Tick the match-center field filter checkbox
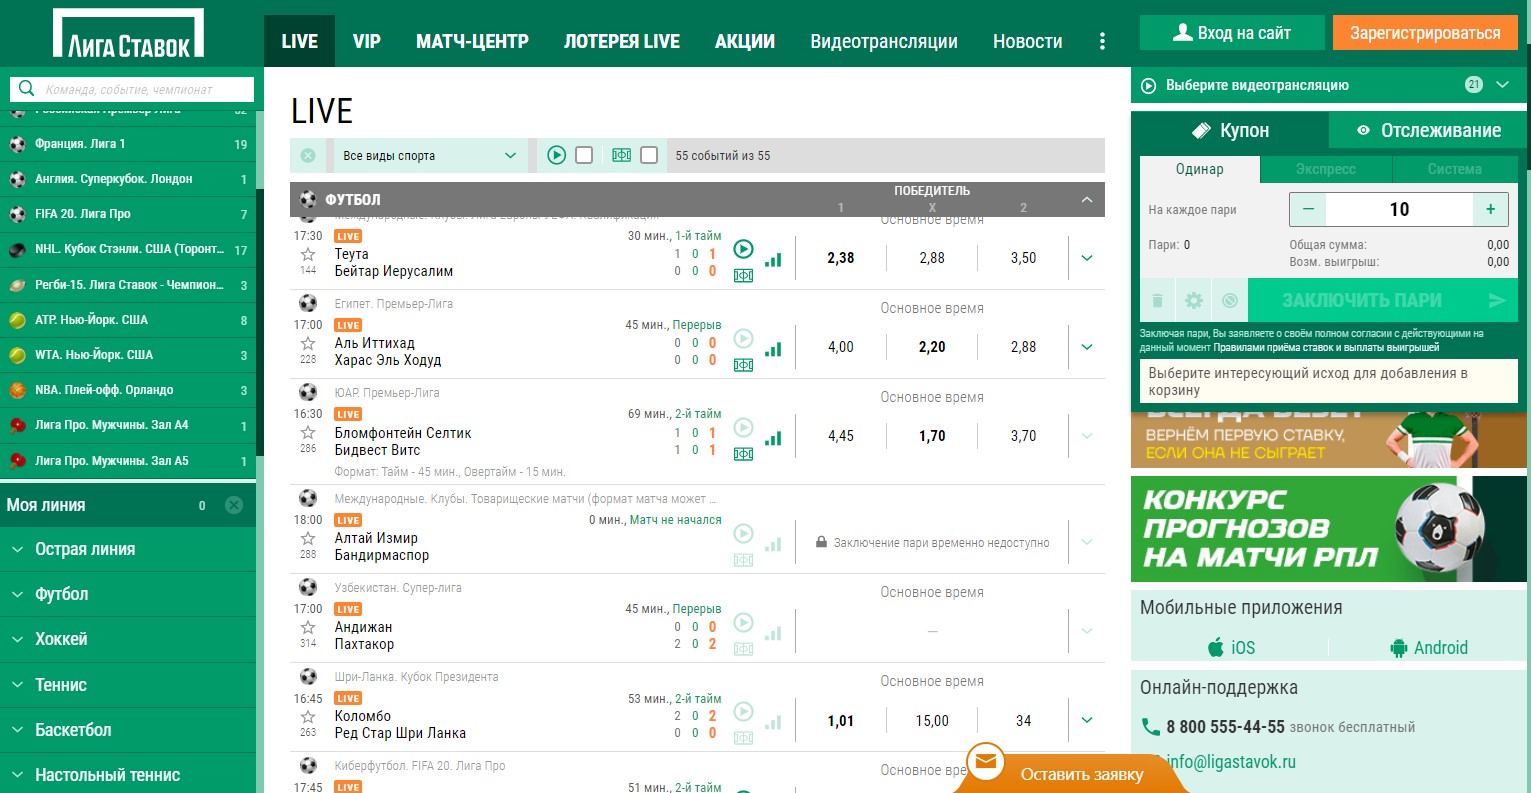The width and height of the screenshot is (1531, 793). click(x=649, y=155)
